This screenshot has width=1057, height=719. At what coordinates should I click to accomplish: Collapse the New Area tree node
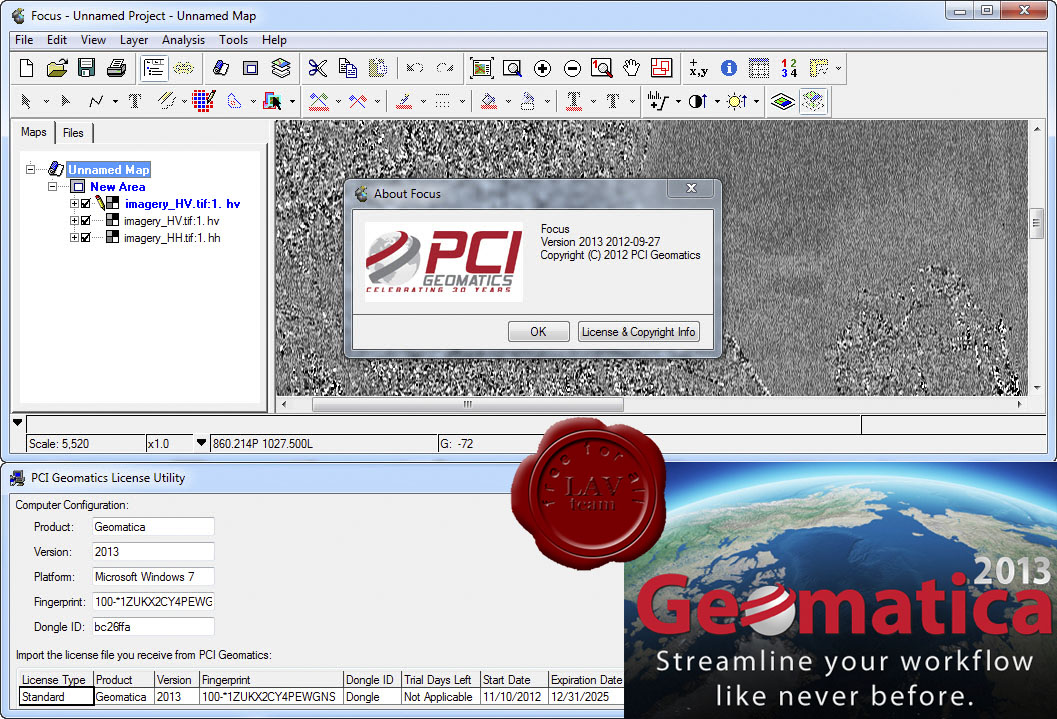coord(53,187)
